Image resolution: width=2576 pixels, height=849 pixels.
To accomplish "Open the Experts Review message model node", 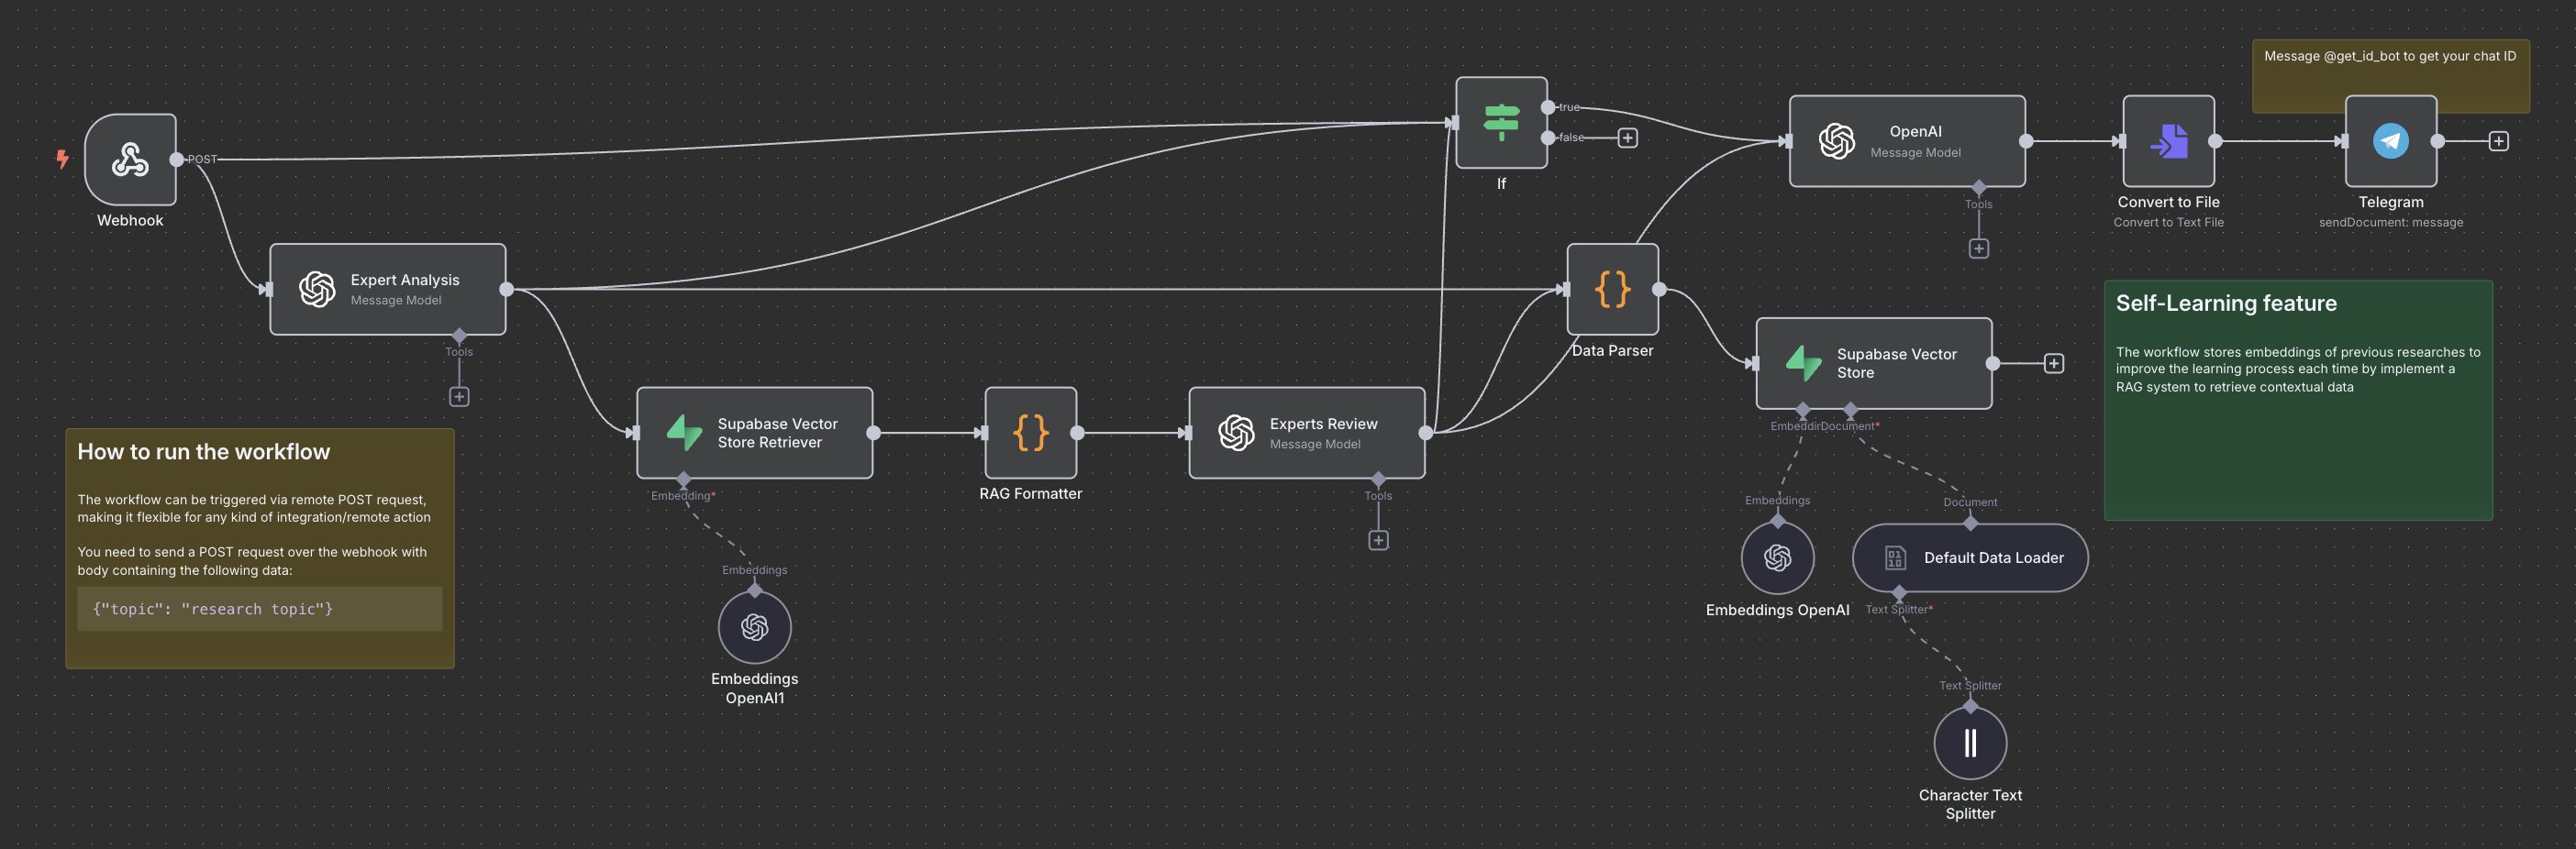I will pos(1306,433).
